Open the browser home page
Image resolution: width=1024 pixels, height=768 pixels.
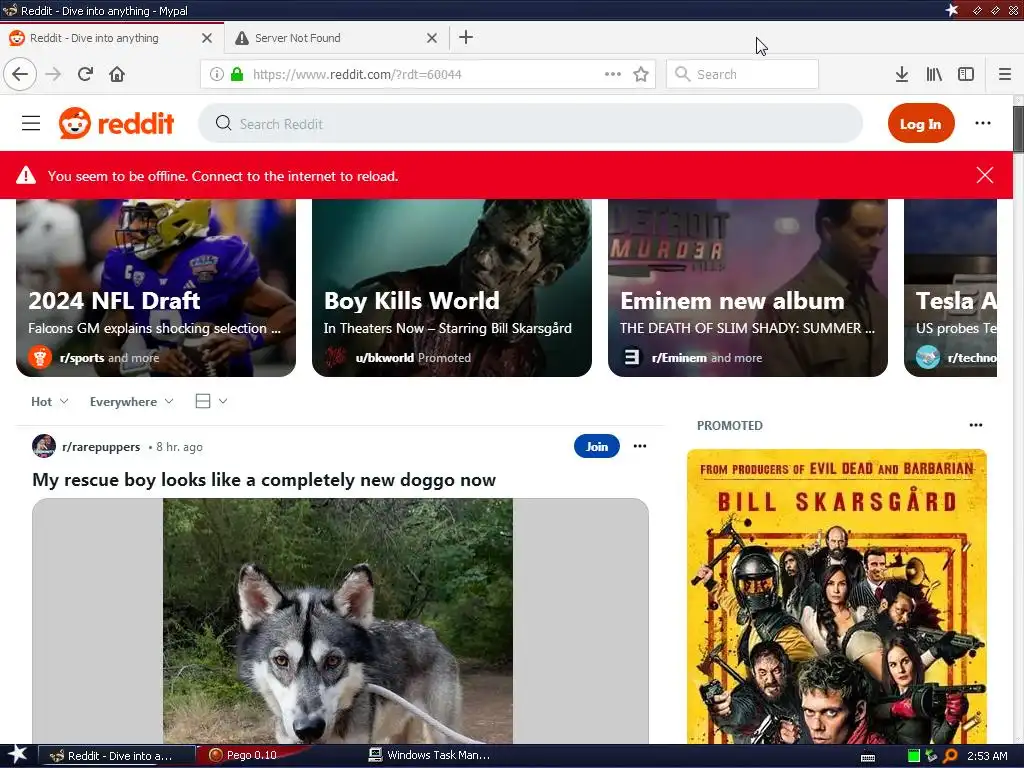click(117, 74)
